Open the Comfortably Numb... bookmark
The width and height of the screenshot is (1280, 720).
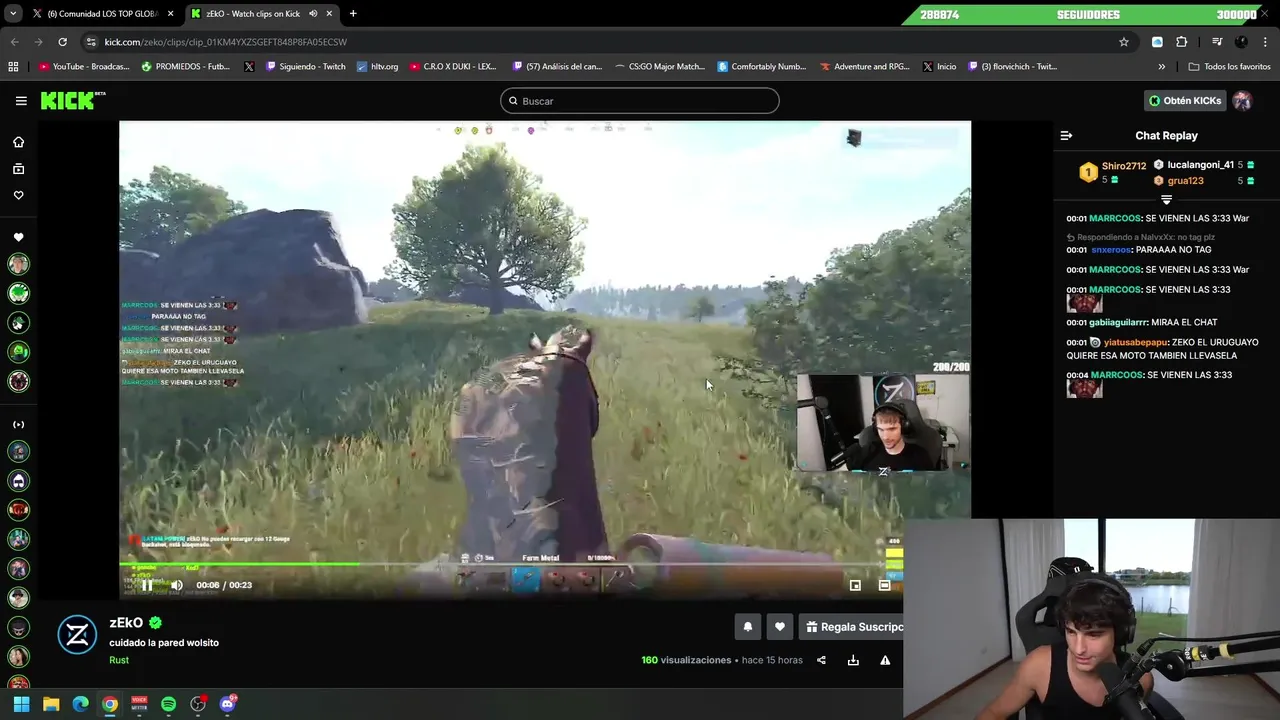[x=761, y=67]
